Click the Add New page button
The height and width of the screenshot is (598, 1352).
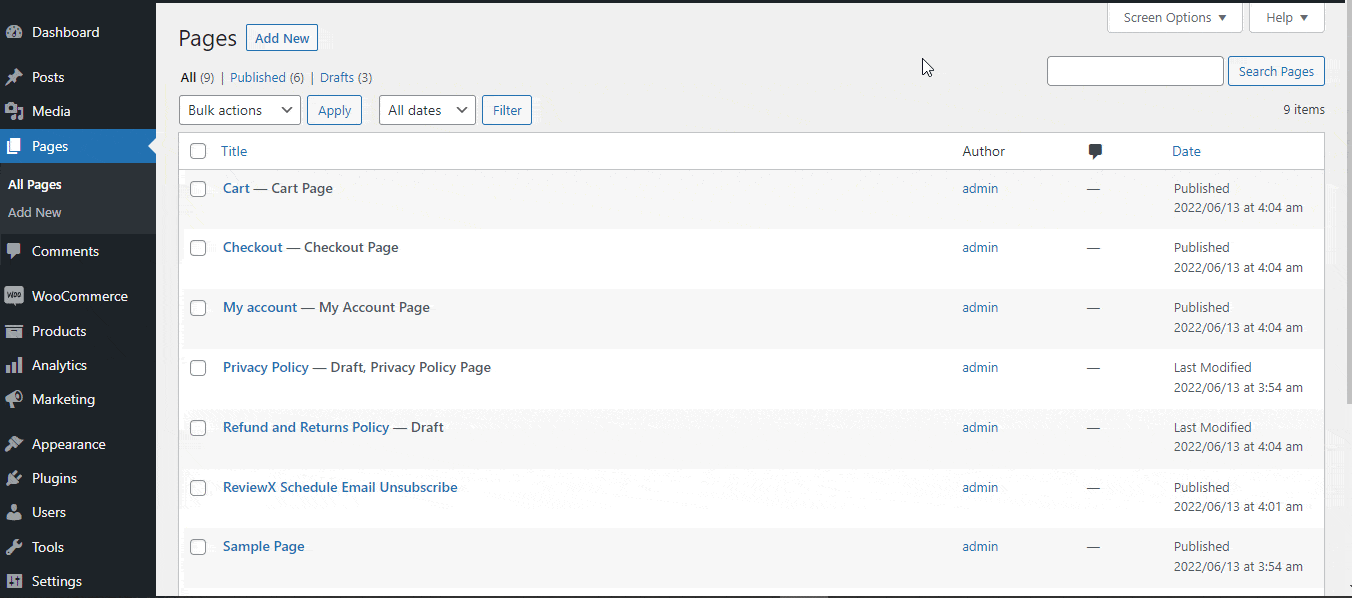click(x=282, y=38)
